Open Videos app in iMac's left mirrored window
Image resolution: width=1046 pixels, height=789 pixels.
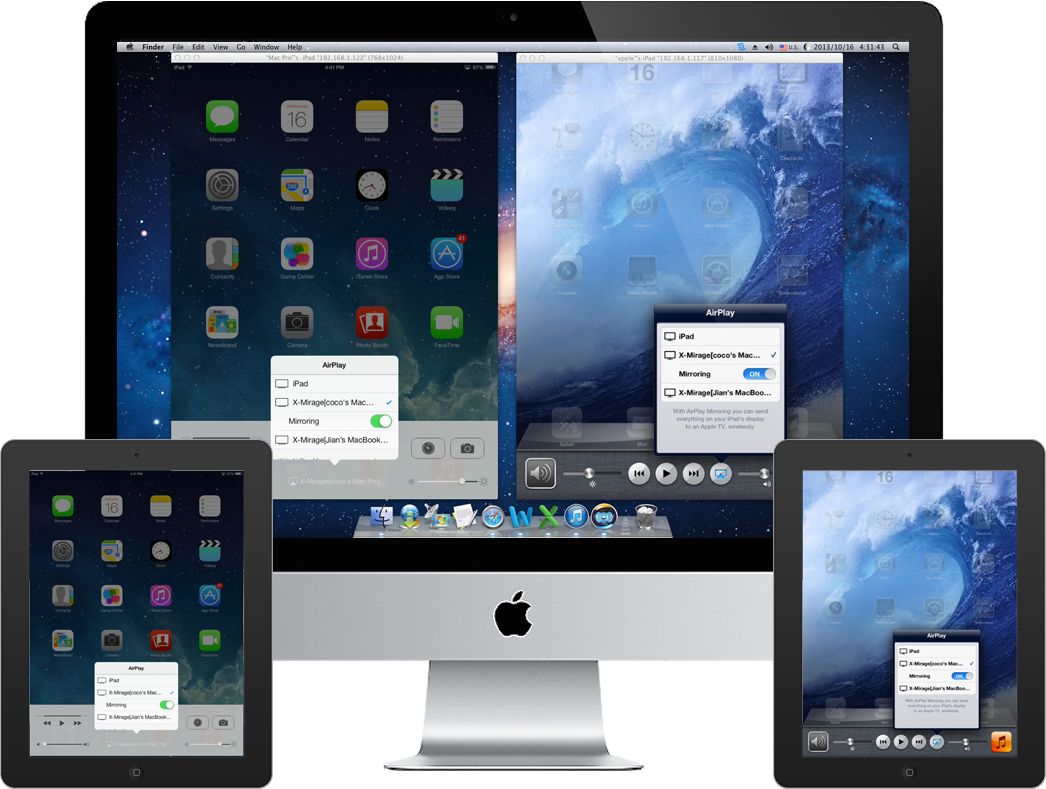click(x=446, y=185)
